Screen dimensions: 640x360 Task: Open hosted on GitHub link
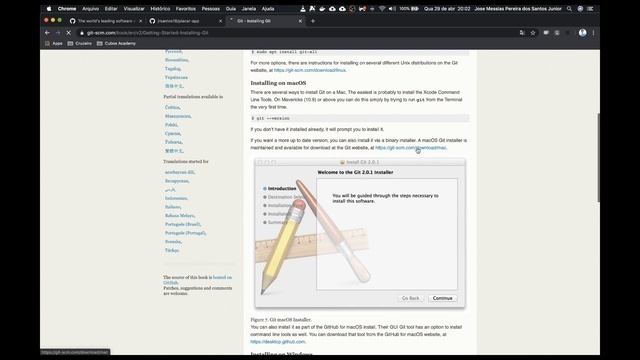(198, 280)
